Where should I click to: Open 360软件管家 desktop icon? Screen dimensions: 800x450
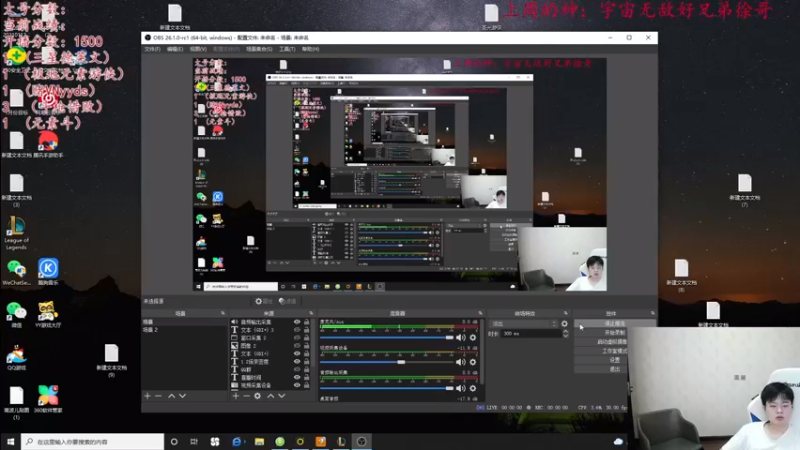tap(47, 399)
